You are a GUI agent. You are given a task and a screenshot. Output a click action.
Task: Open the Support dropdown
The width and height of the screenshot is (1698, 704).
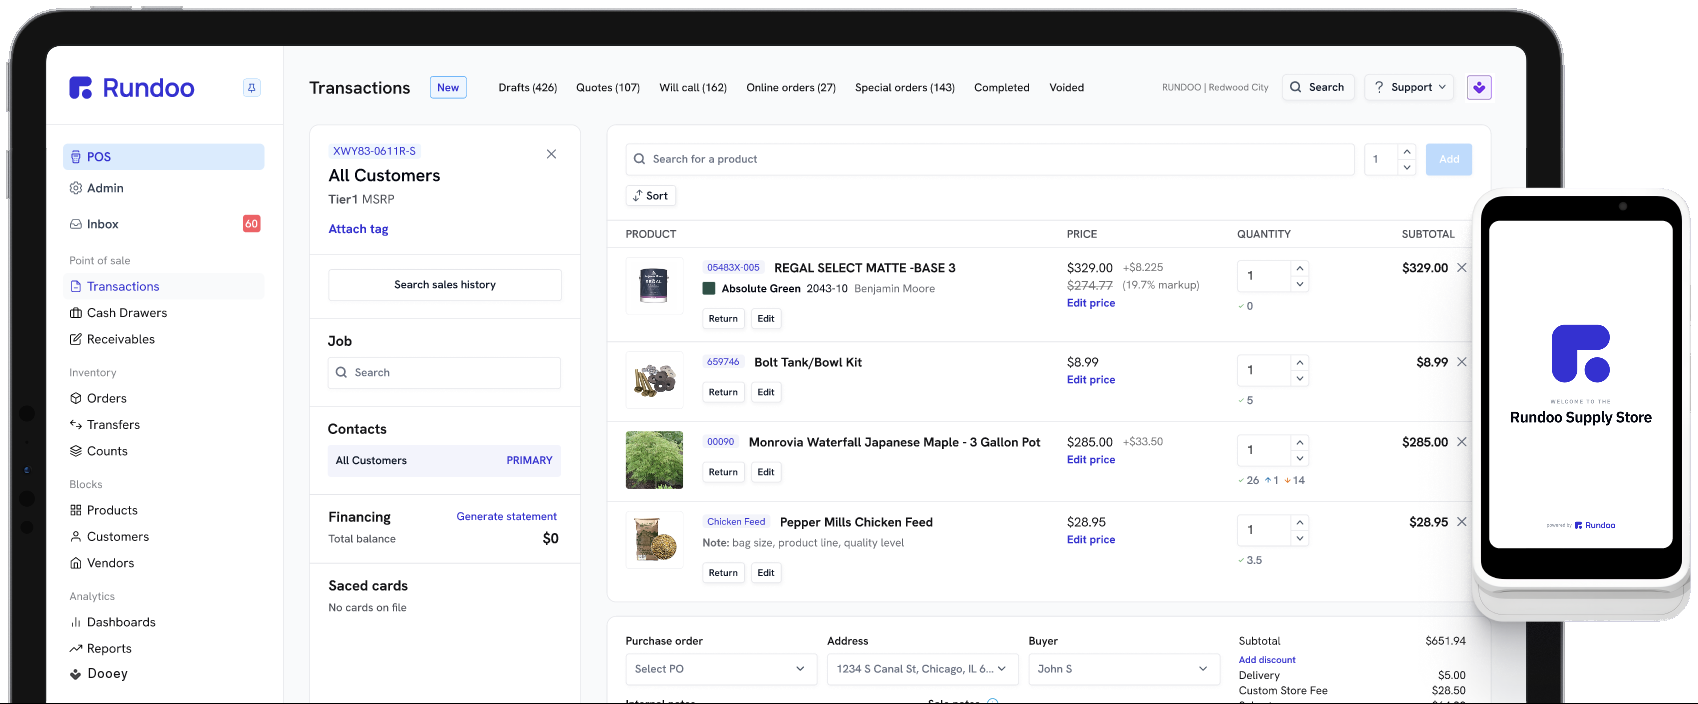1410,88
